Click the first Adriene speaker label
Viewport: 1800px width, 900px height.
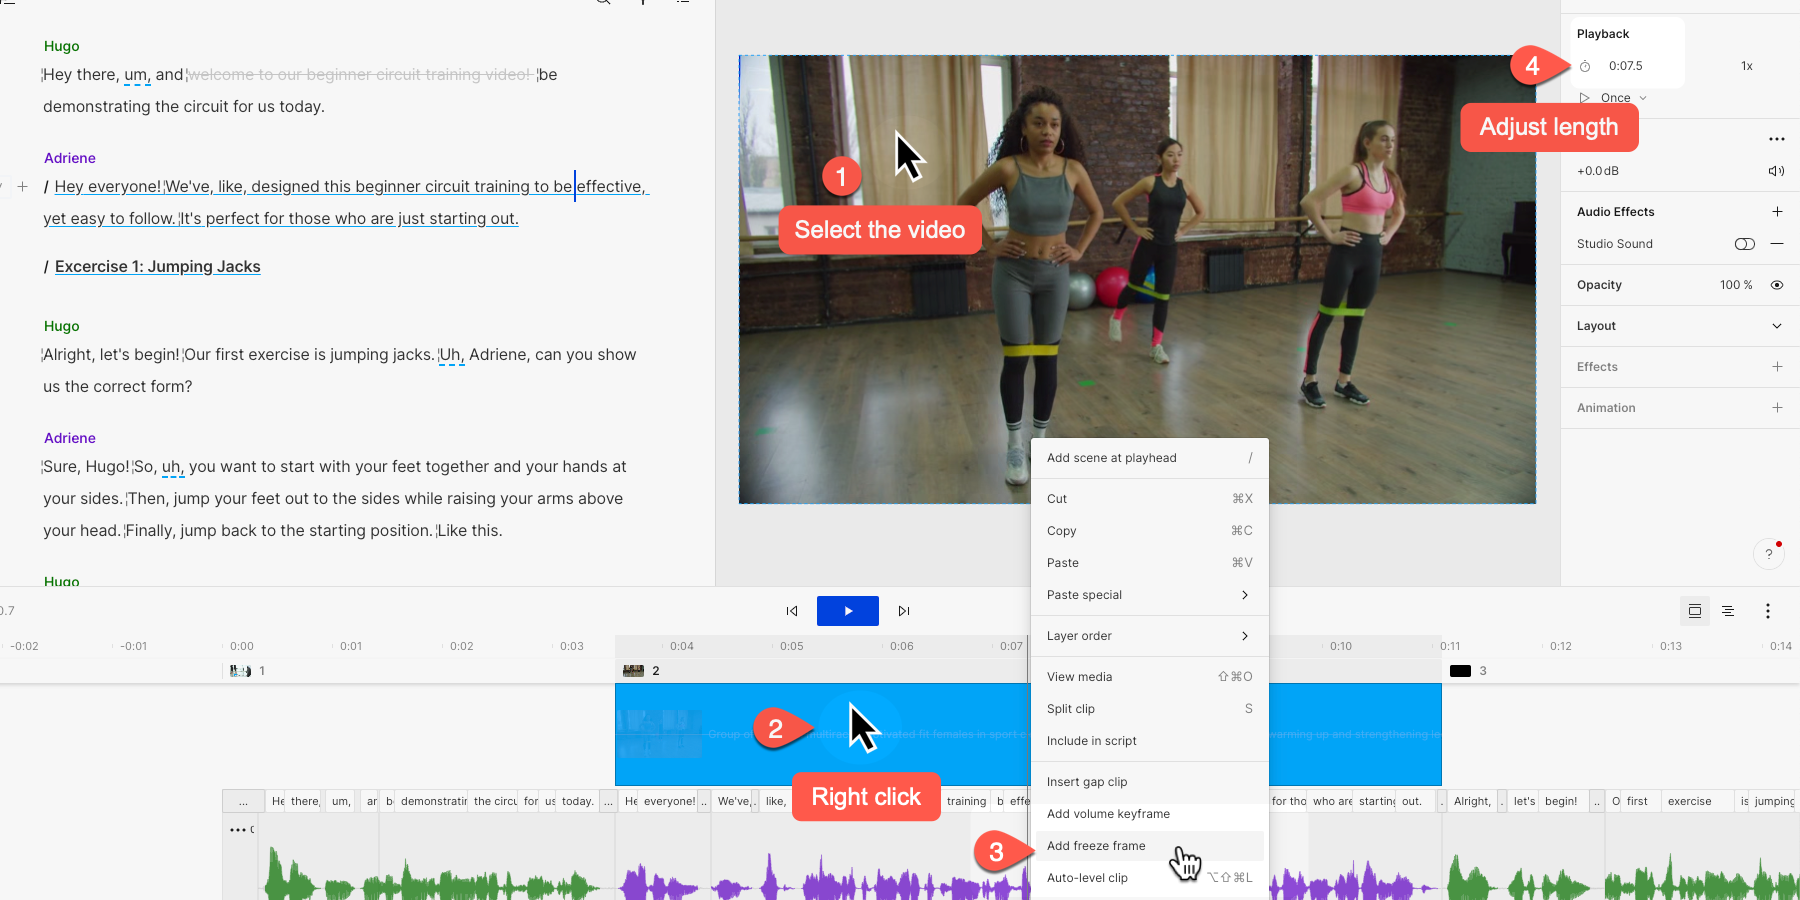coord(70,158)
